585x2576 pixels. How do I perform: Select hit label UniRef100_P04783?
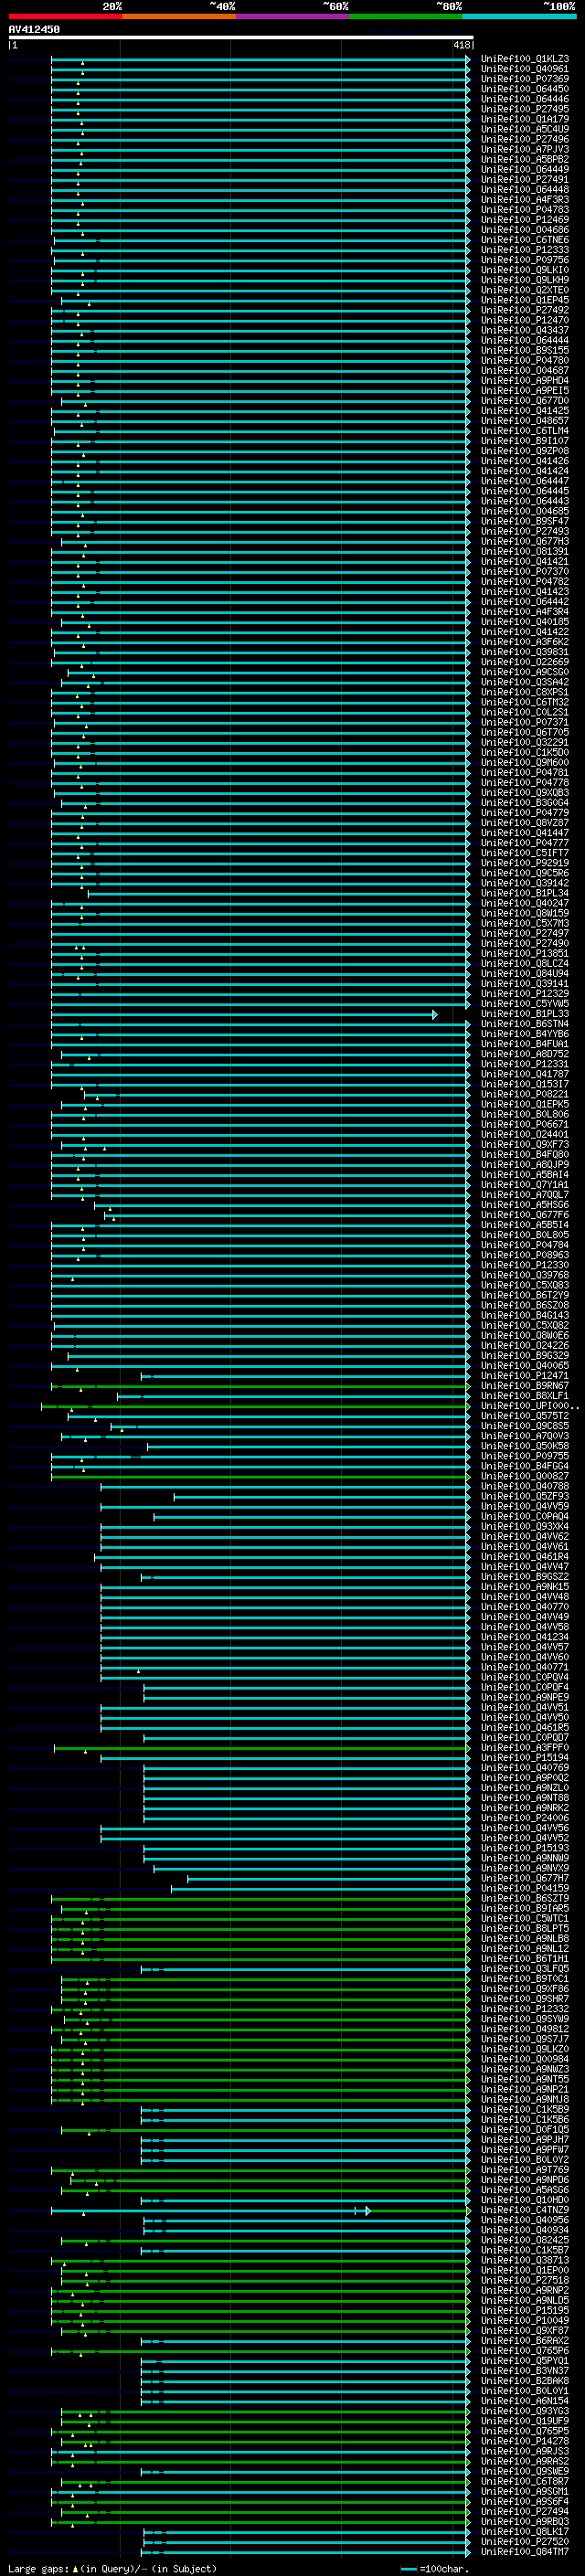(x=525, y=210)
